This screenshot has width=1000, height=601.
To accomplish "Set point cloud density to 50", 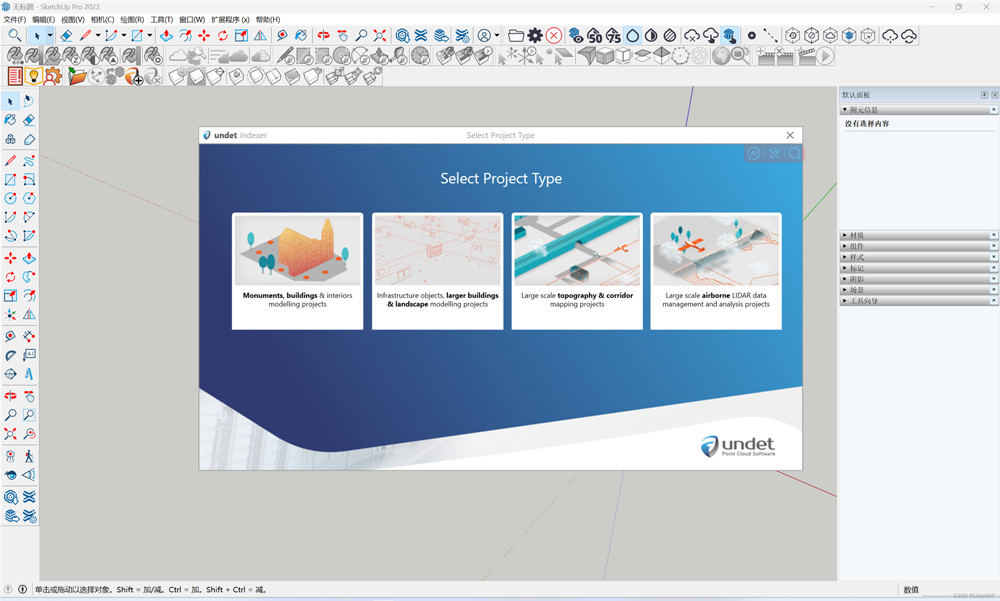I will (x=594, y=36).
